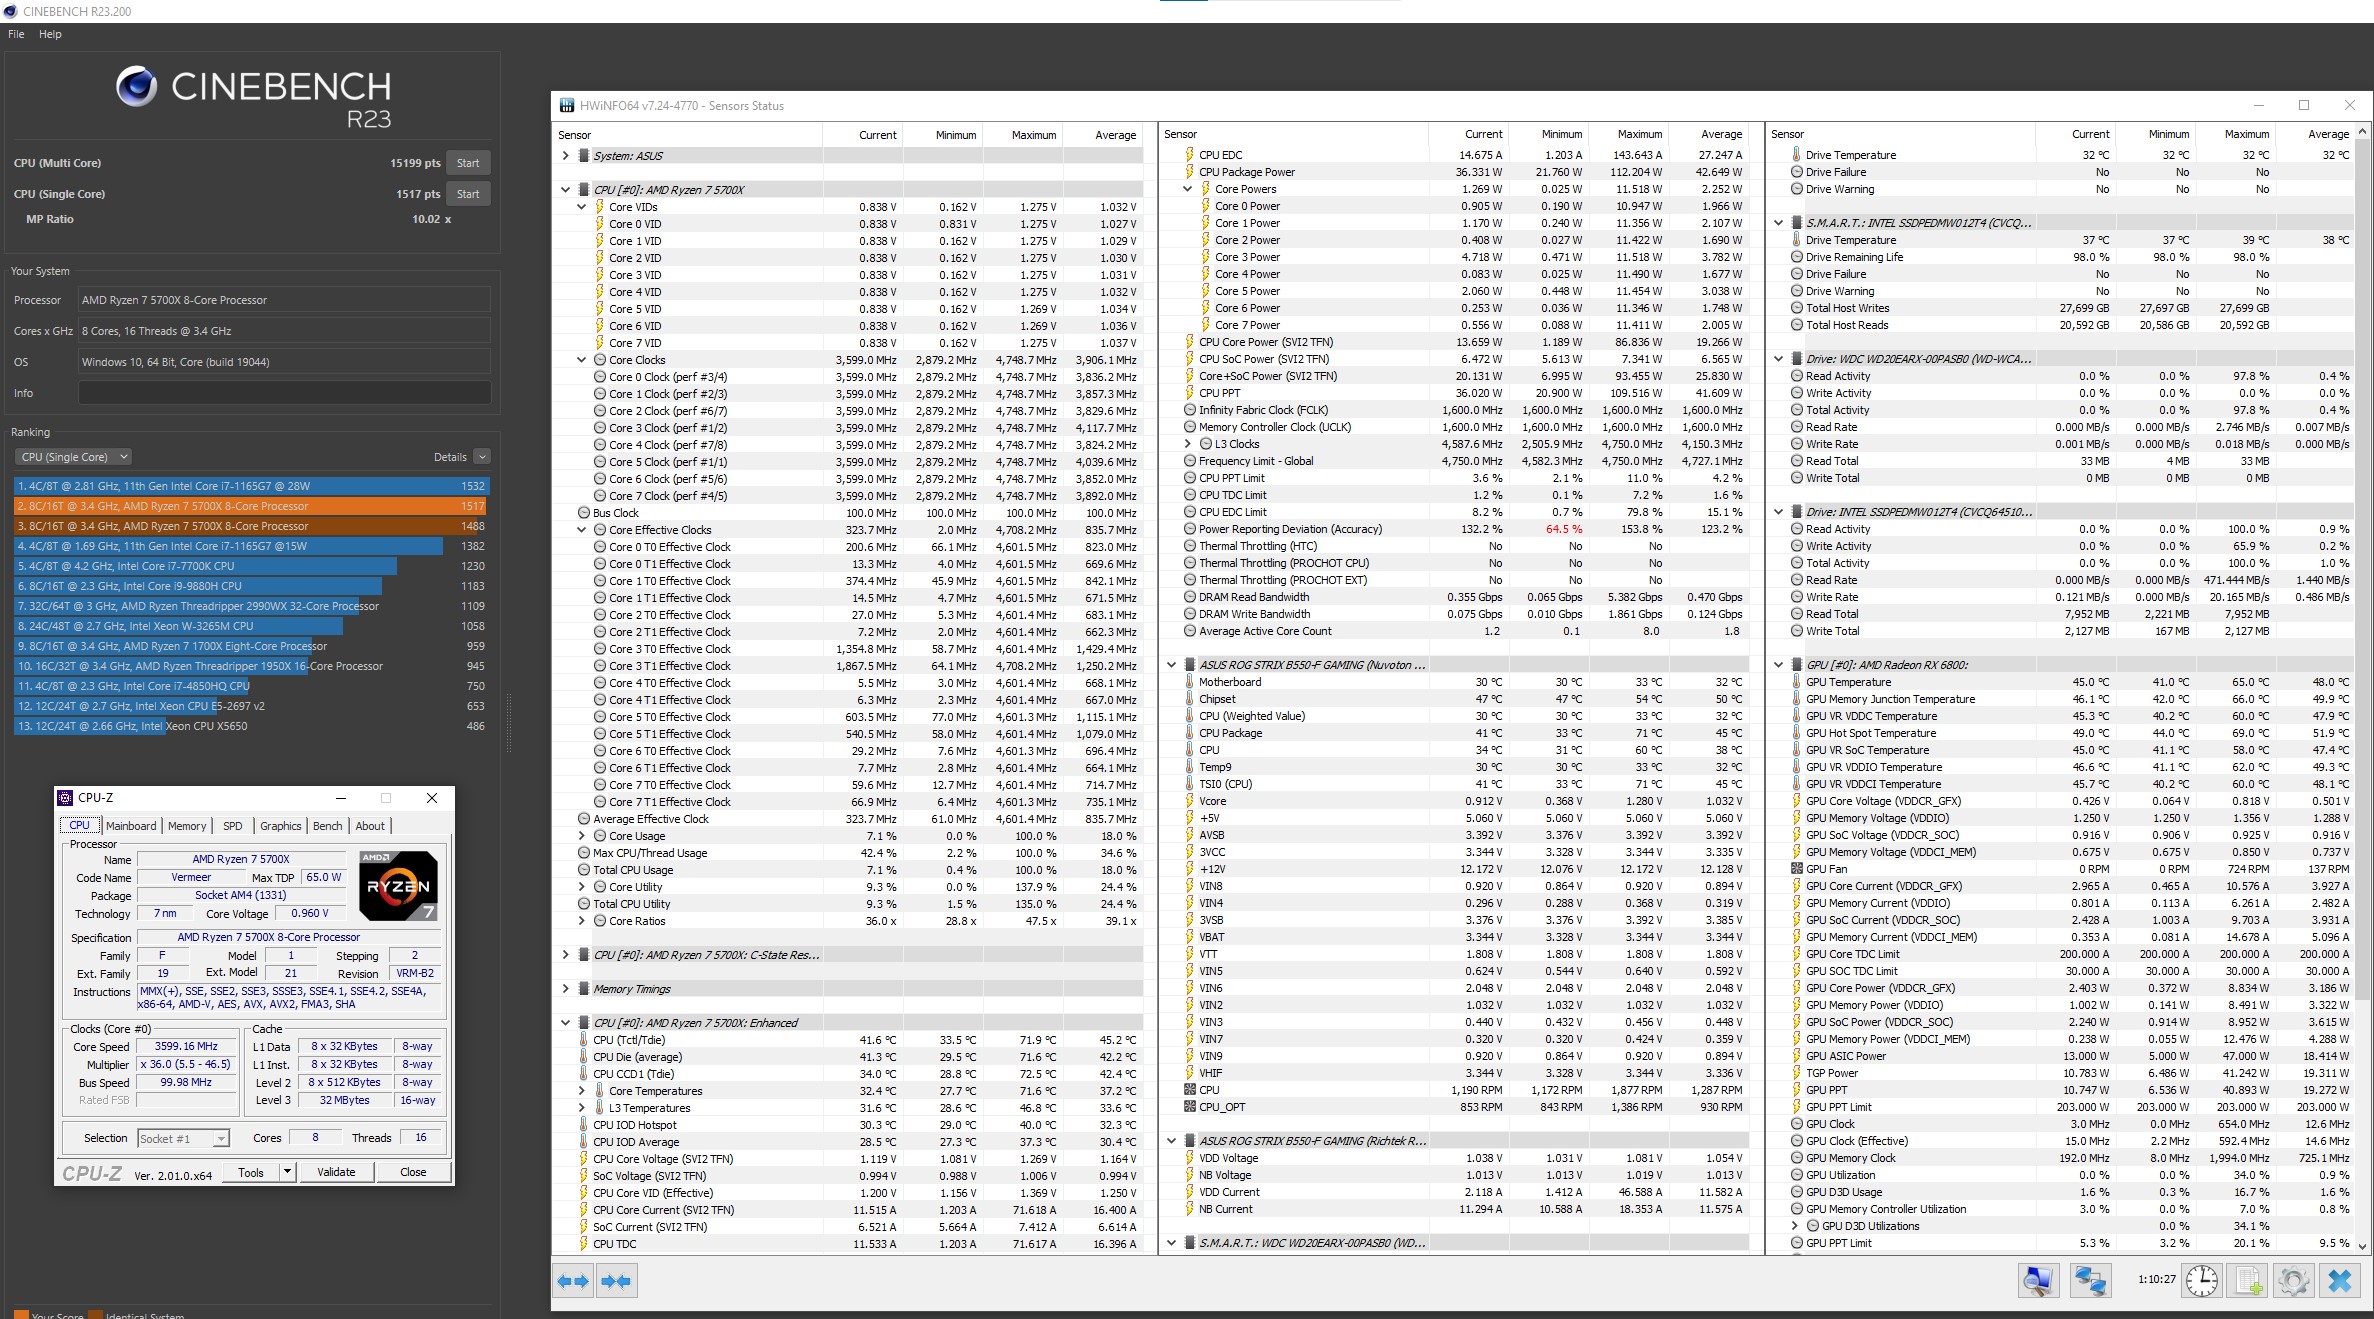Click the clock reset-timer icon
2374x1319 pixels.
tap(2201, 1281)
